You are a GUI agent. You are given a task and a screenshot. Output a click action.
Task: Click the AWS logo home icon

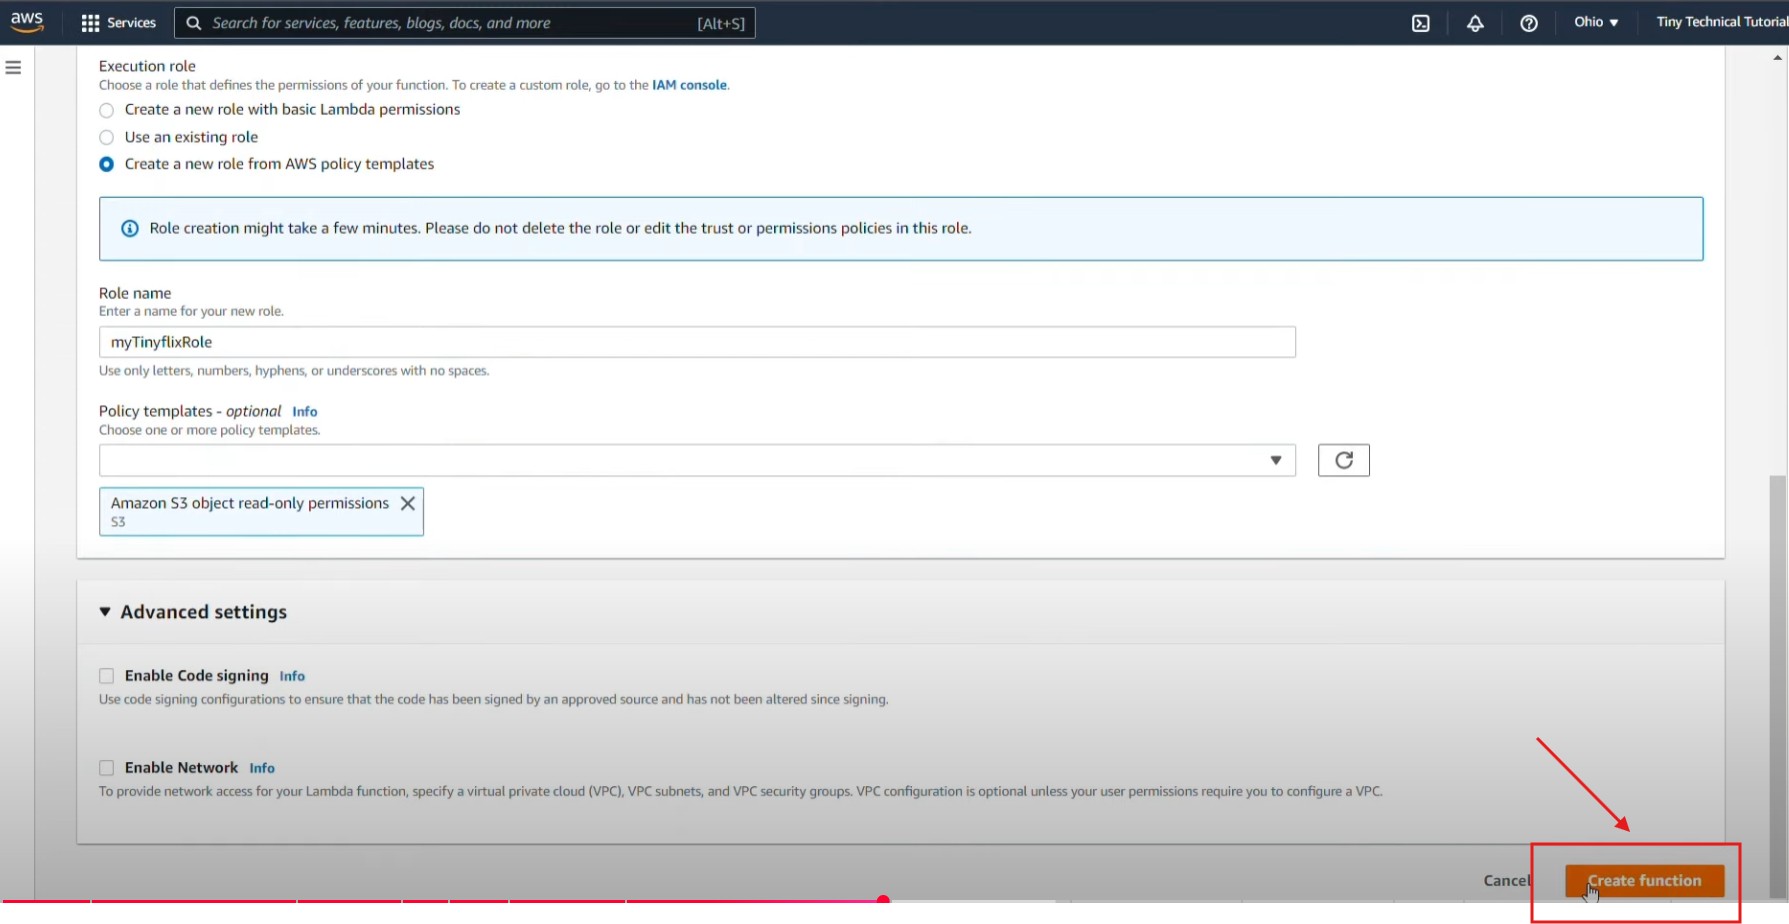(27, 22)
